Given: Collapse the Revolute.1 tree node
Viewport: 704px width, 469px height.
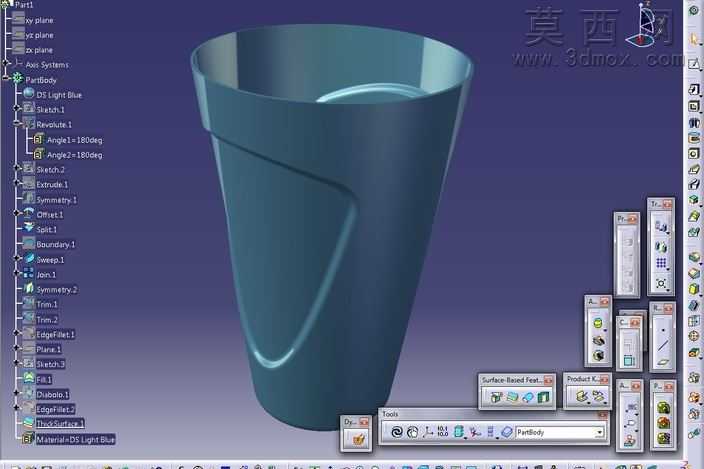Looking at the screenshot, I should pyautogui.click(x=17, y=123).
